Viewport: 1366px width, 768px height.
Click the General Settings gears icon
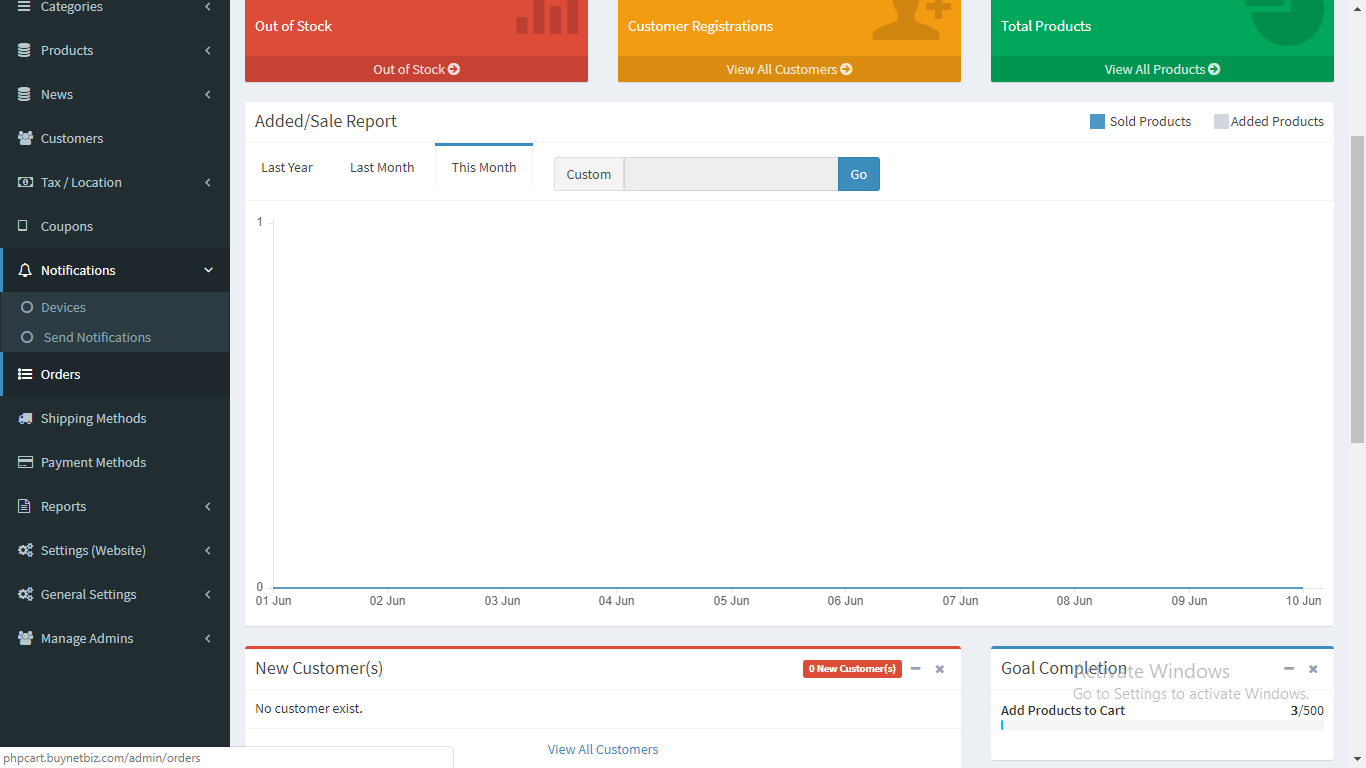click(x=25, y=594)
